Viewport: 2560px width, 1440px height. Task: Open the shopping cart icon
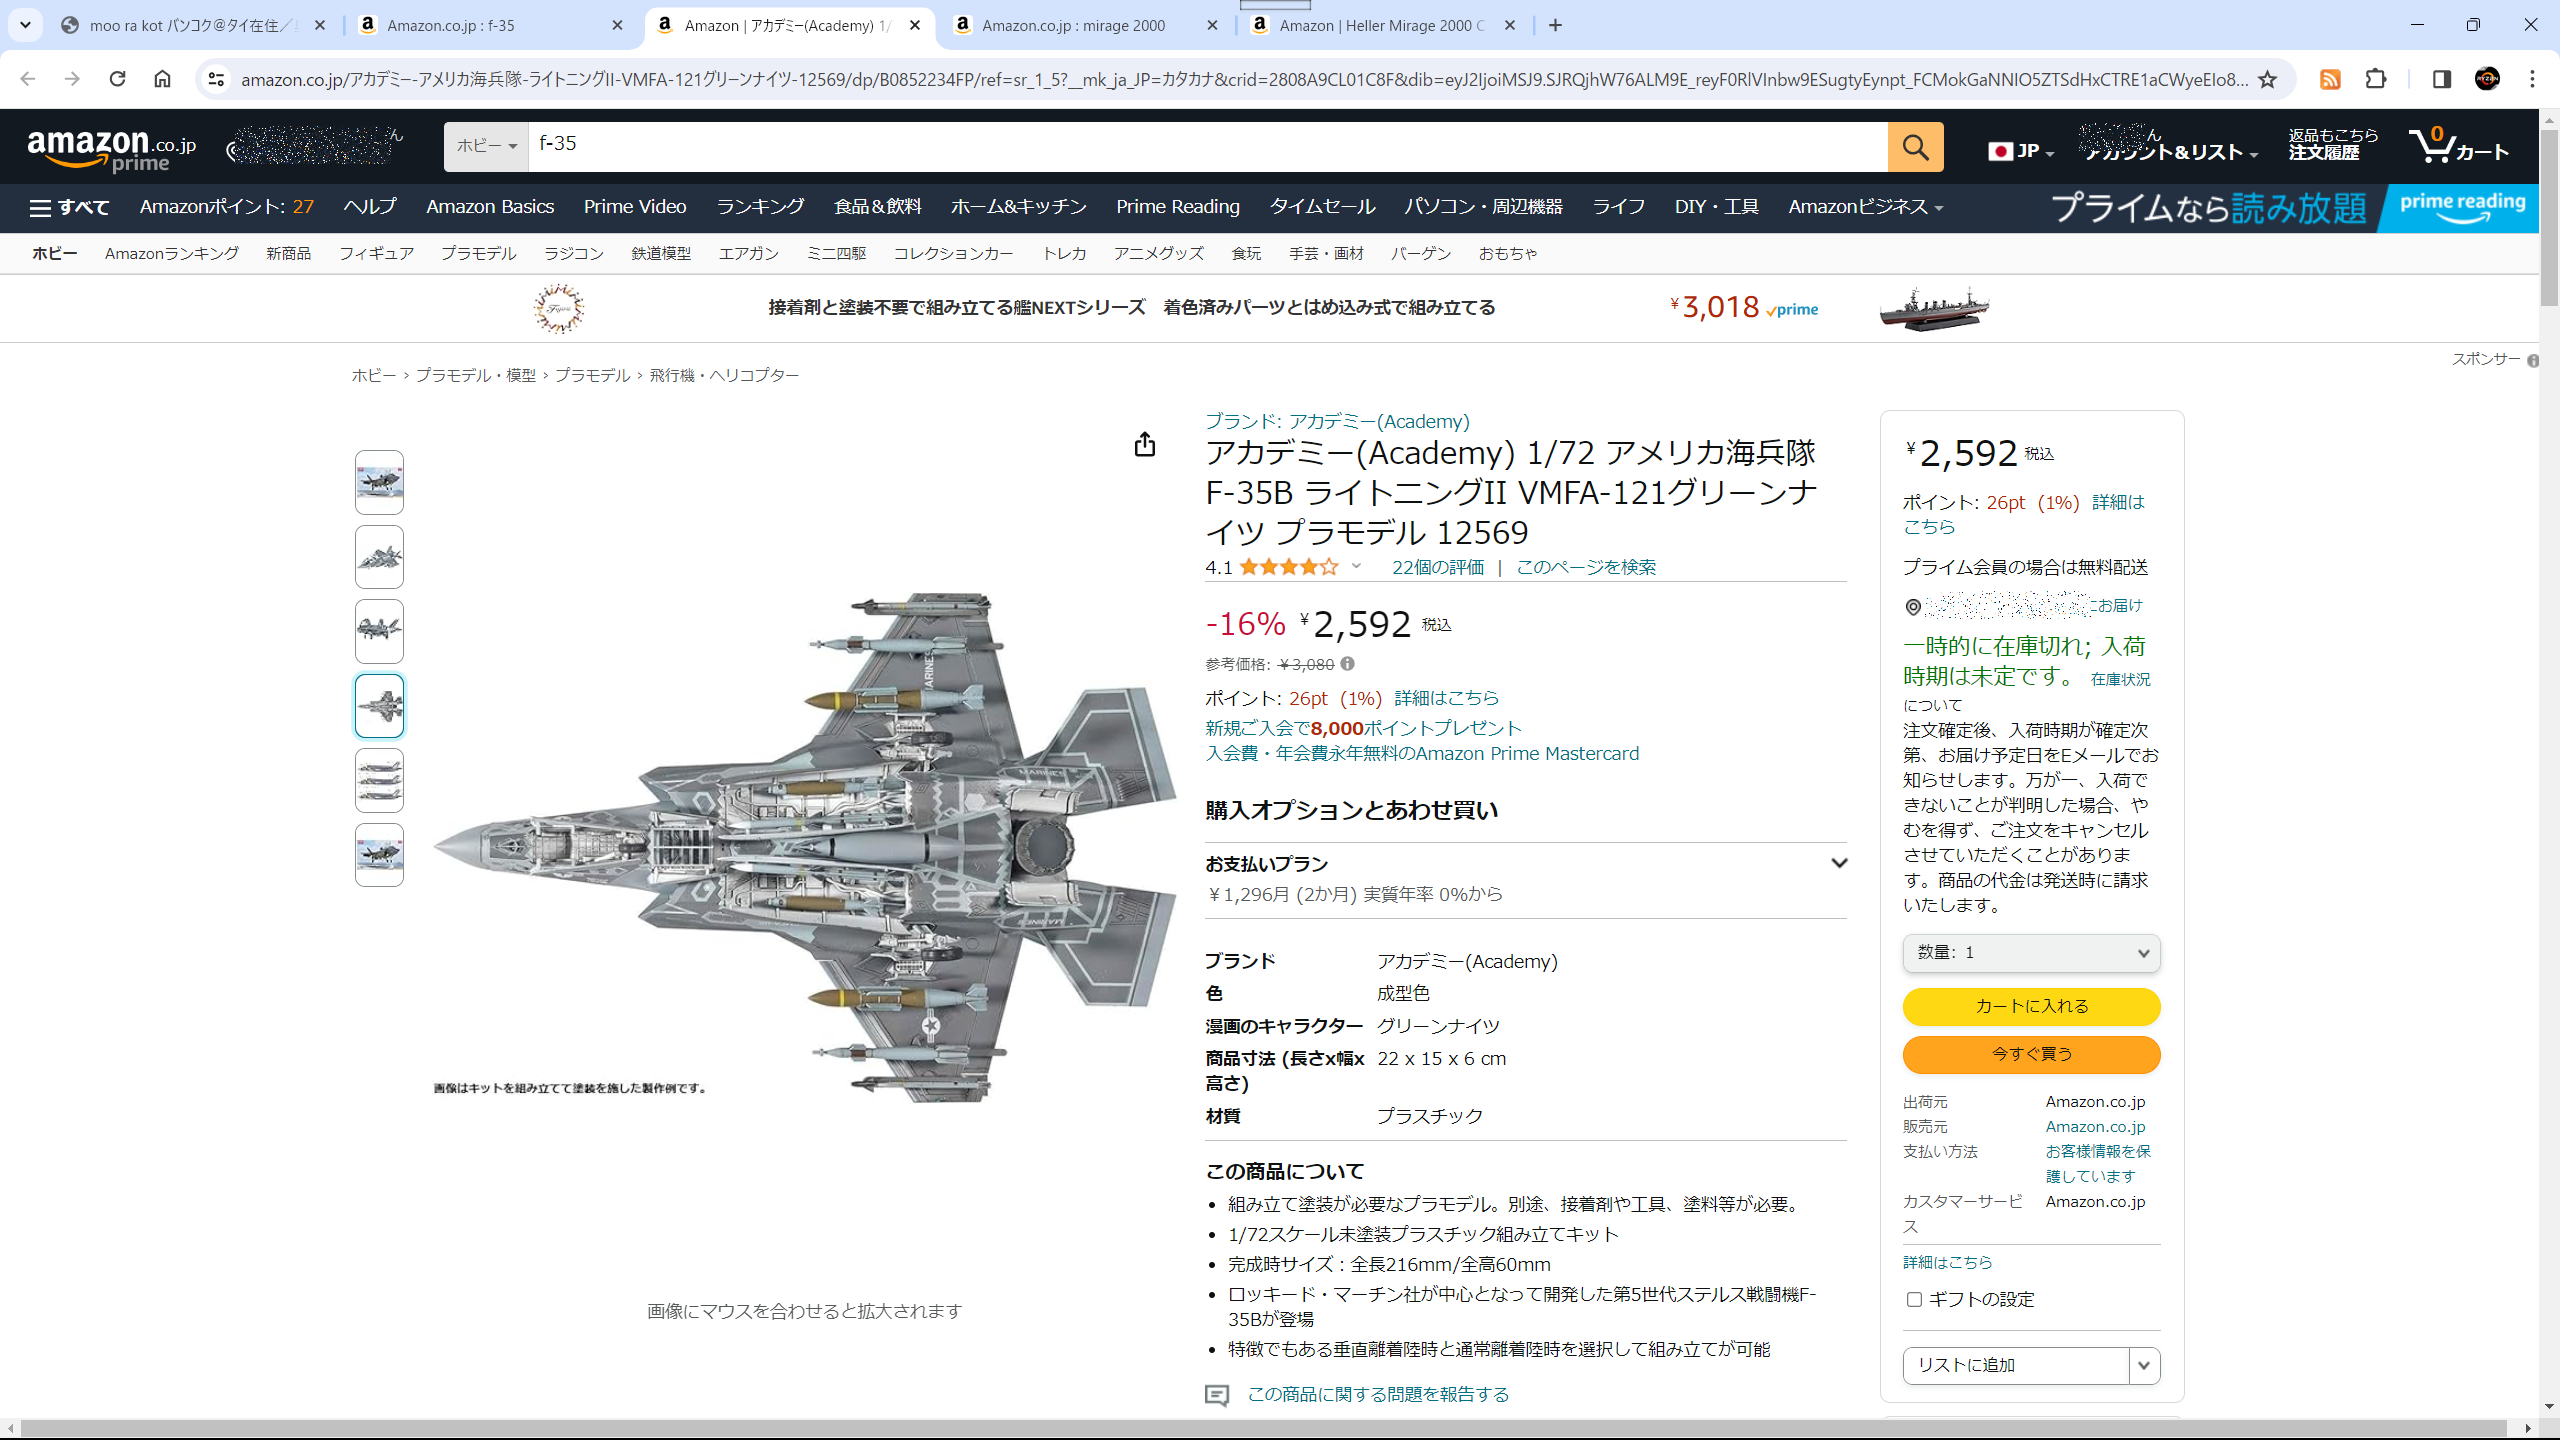click(2458, 146)
